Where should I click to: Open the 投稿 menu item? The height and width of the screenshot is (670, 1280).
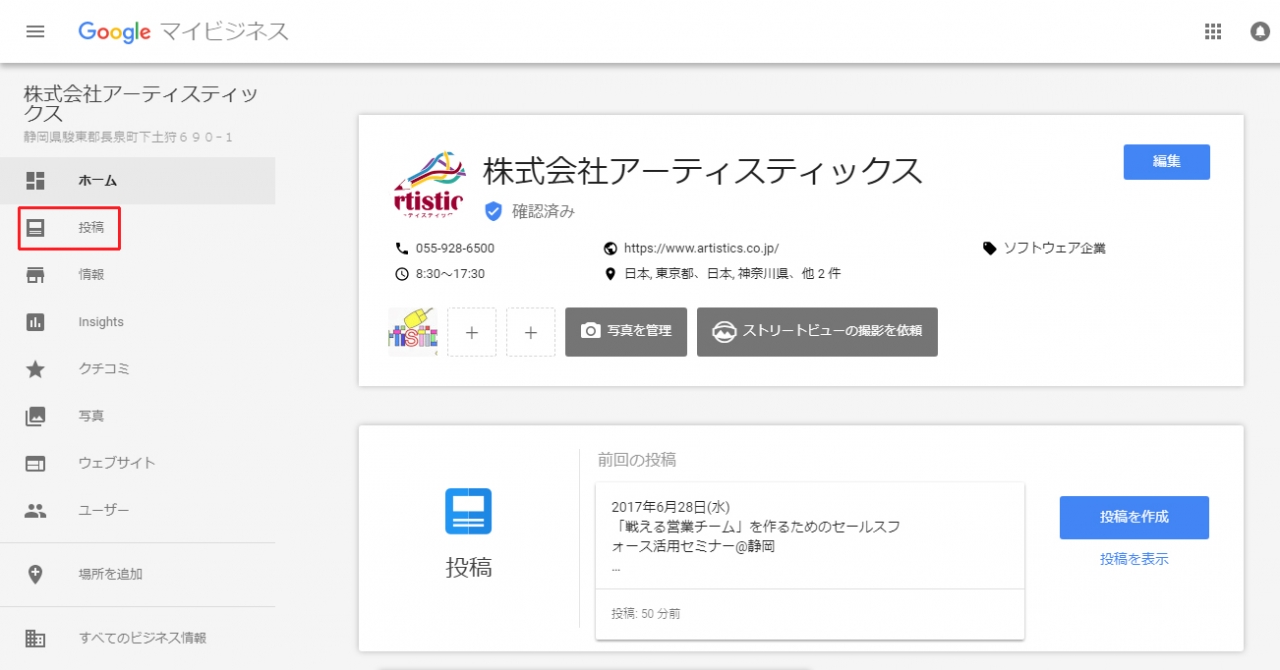(x=137, y=228)
